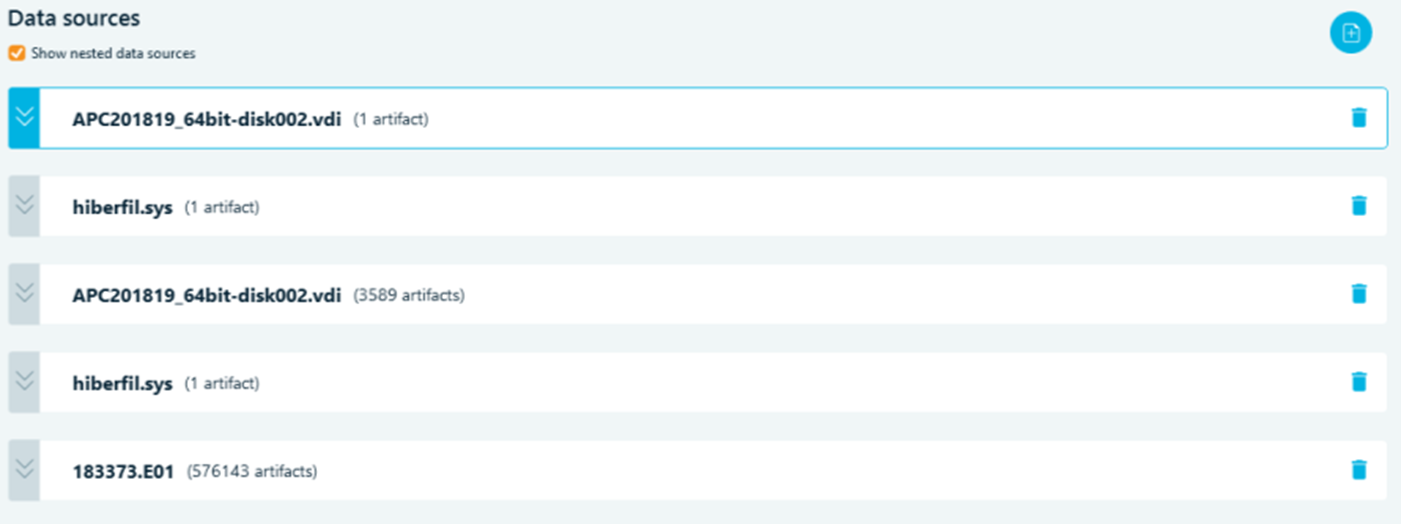
Task: Delete APC201819_64bit-disk002.vdi with 3589 artifacts
Action: click(1358, 294)
